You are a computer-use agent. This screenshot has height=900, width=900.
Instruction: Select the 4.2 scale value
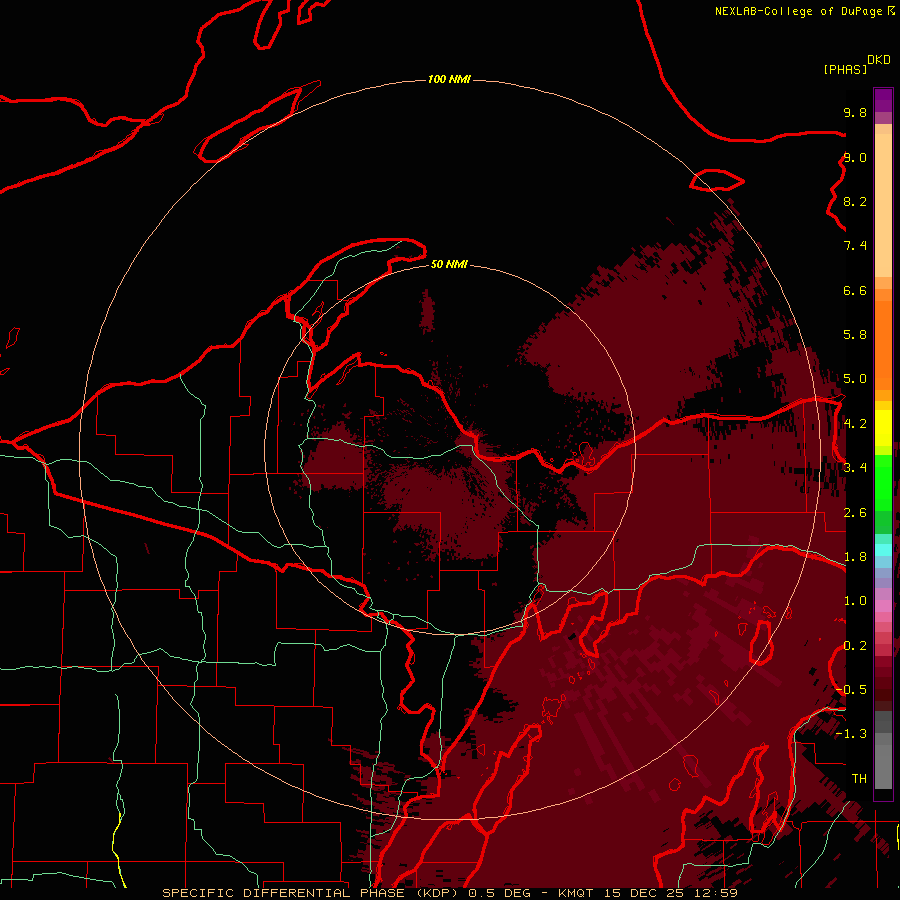coord(855,424)
